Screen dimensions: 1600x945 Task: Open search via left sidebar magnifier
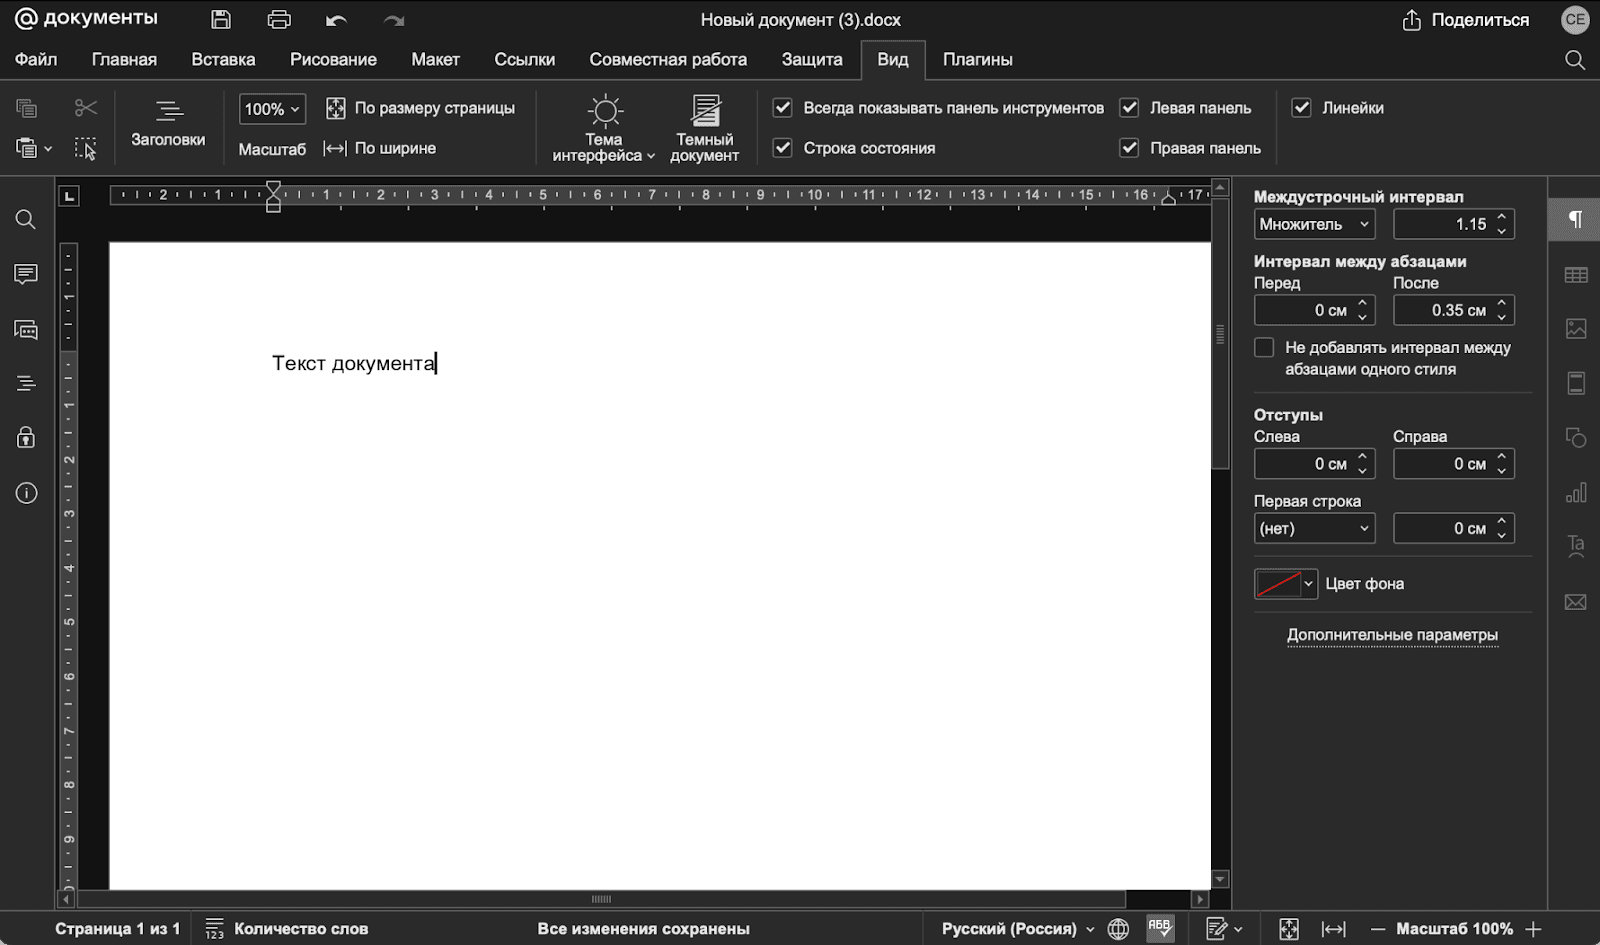pos(26,219)
